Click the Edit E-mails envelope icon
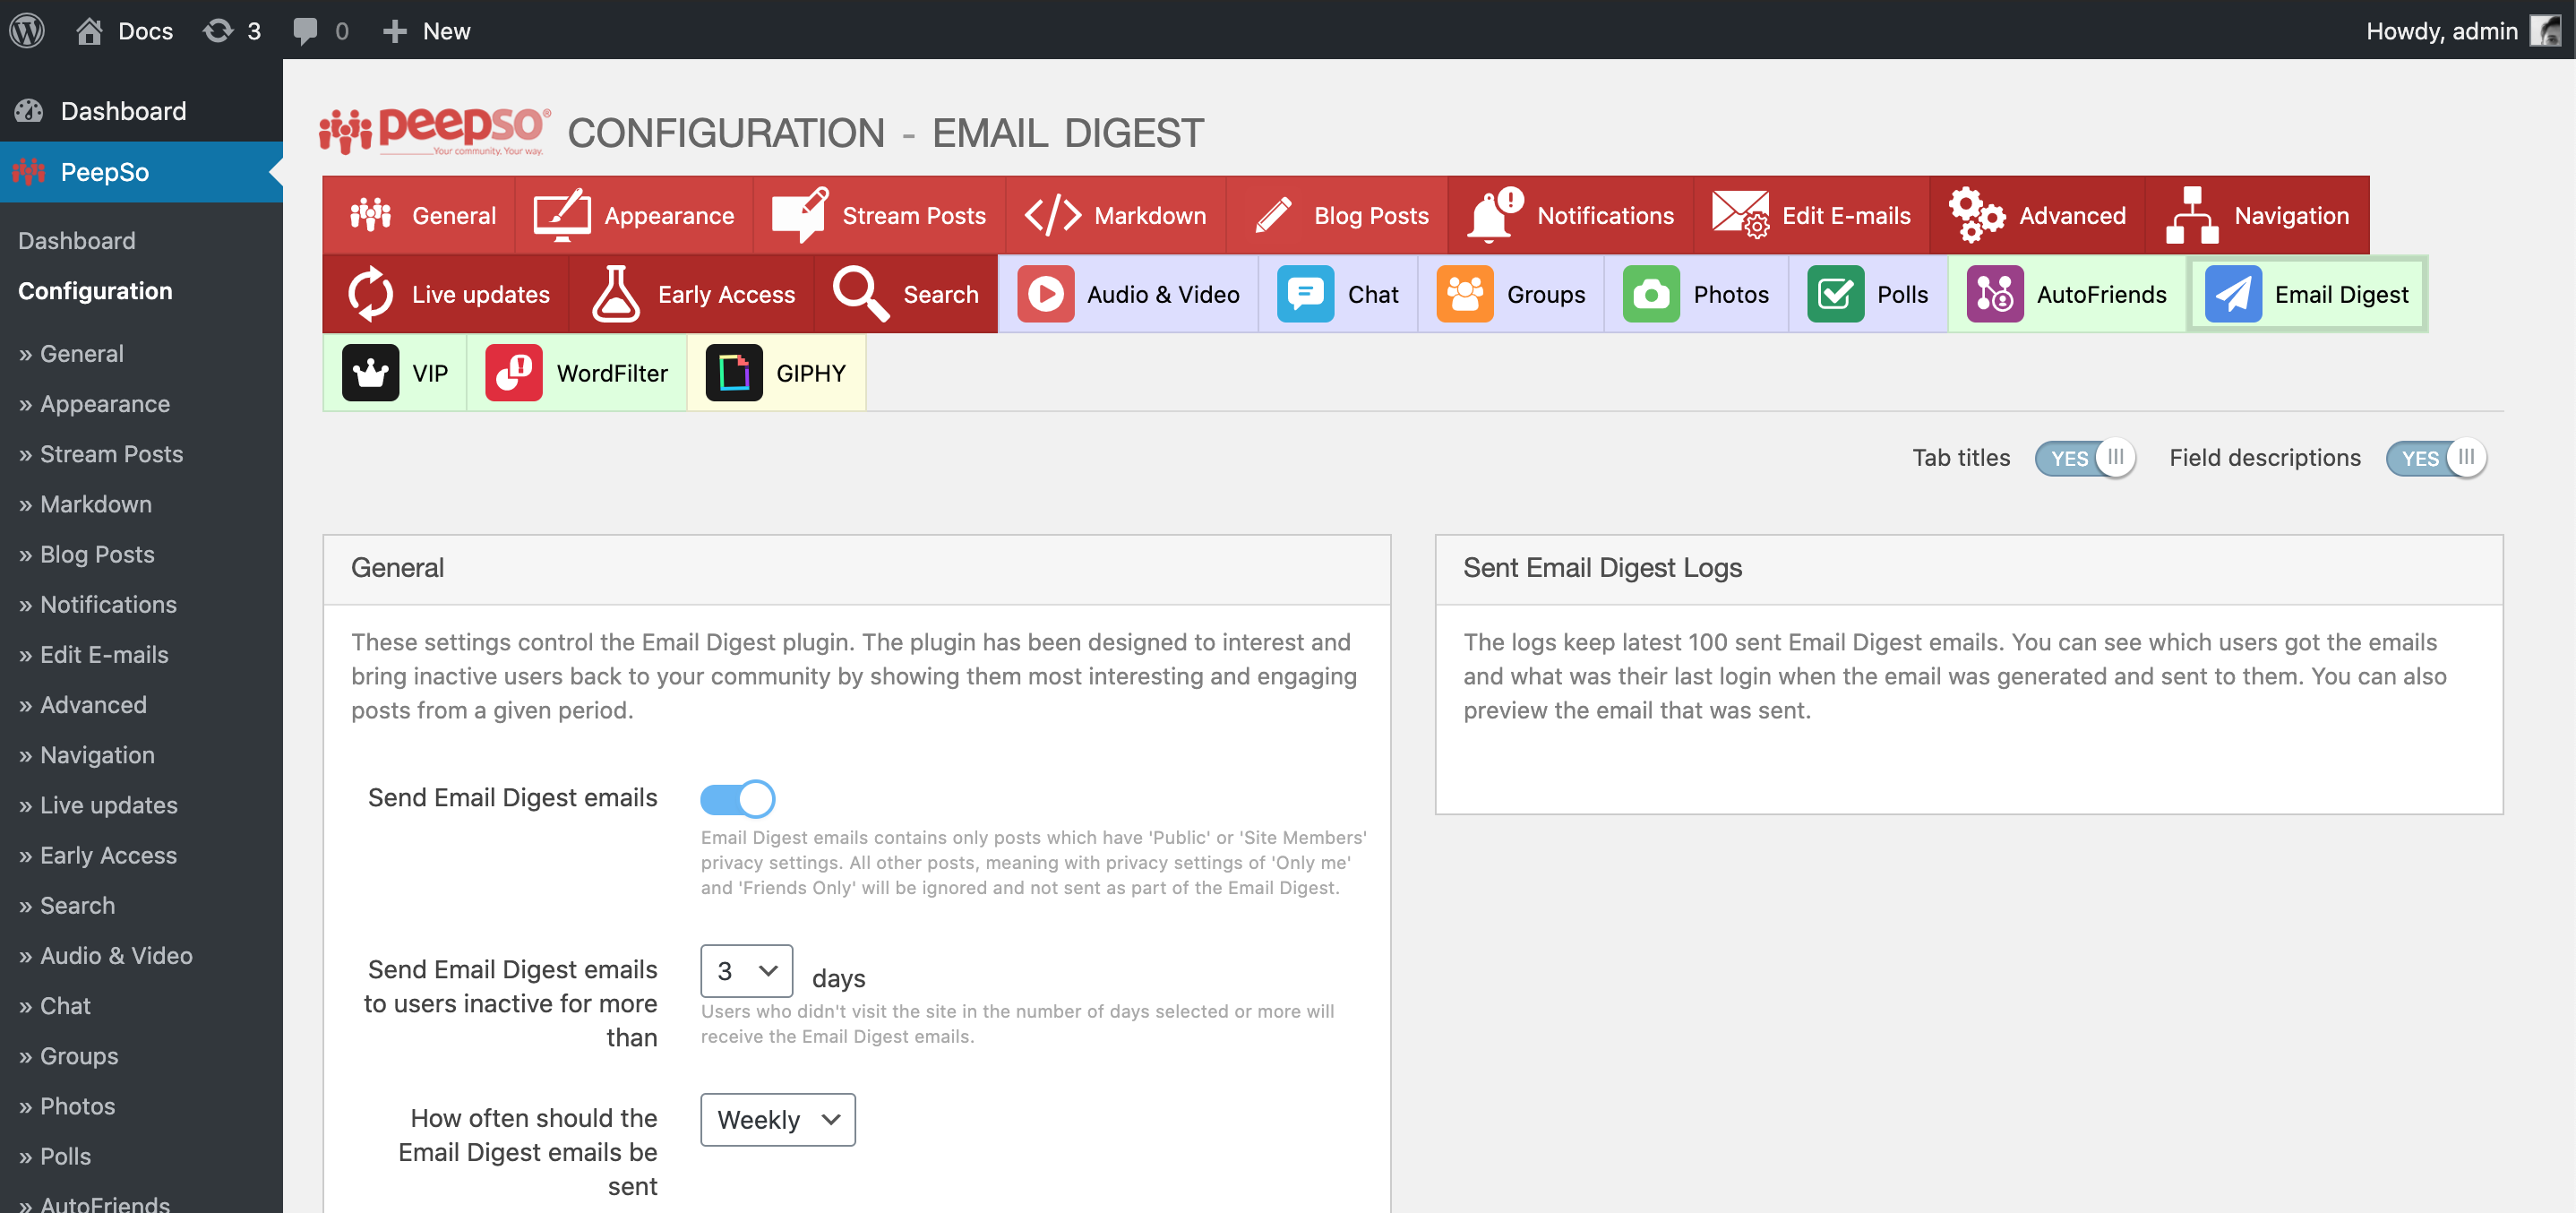Viewport: 2576px width, 1213px height. pos(1740,215)
